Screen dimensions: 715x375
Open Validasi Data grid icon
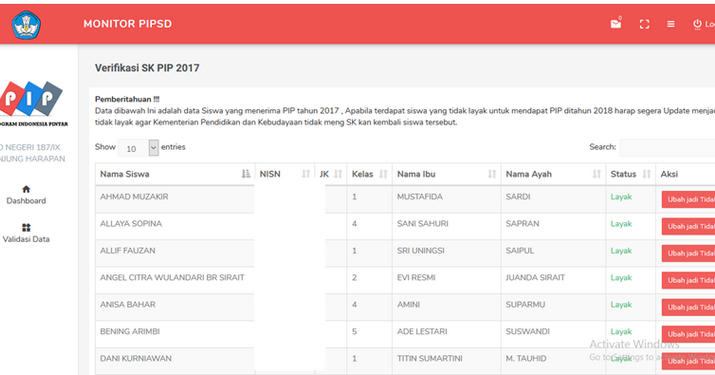pos(26,227)
